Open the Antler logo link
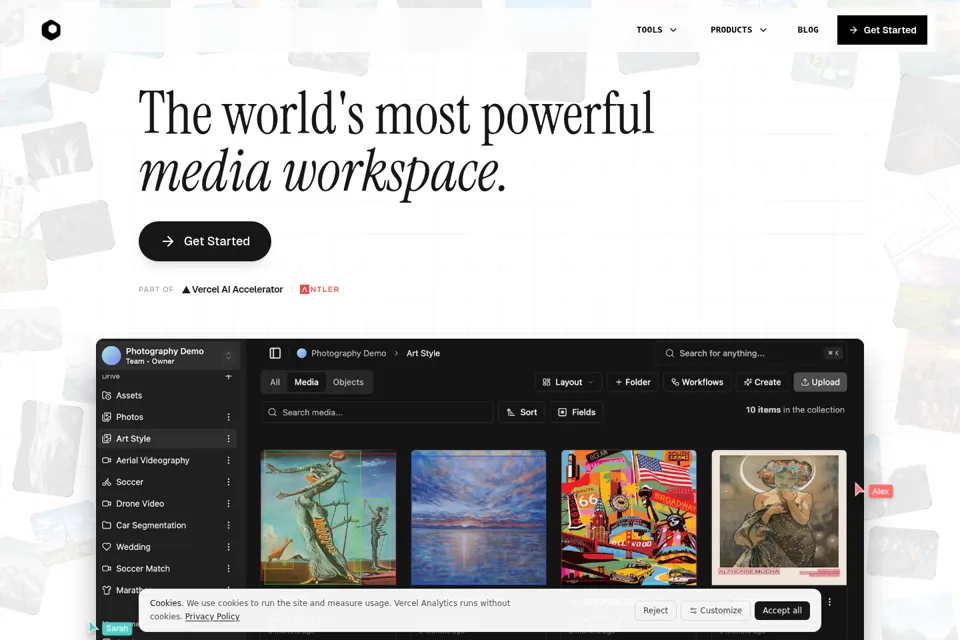This screenshot has width=960, height=640. (x=320, y=290)
